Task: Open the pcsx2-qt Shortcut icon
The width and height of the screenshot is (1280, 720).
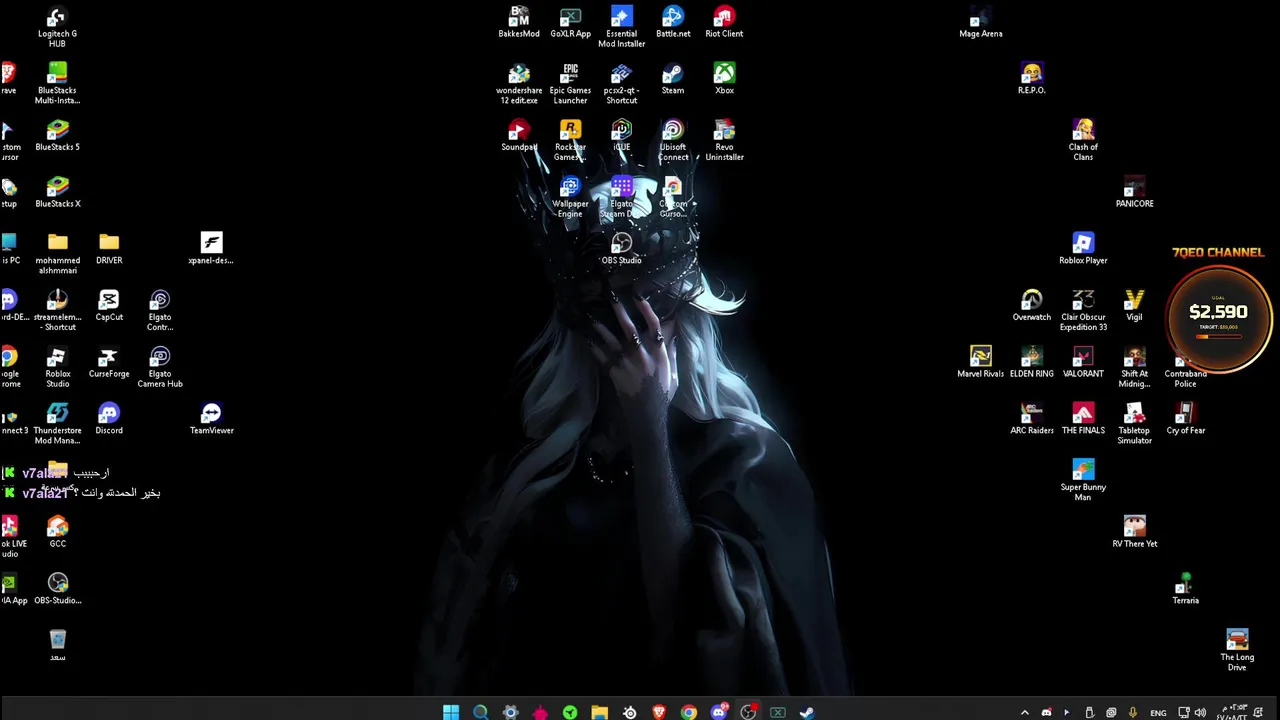Action: point(621,84)
